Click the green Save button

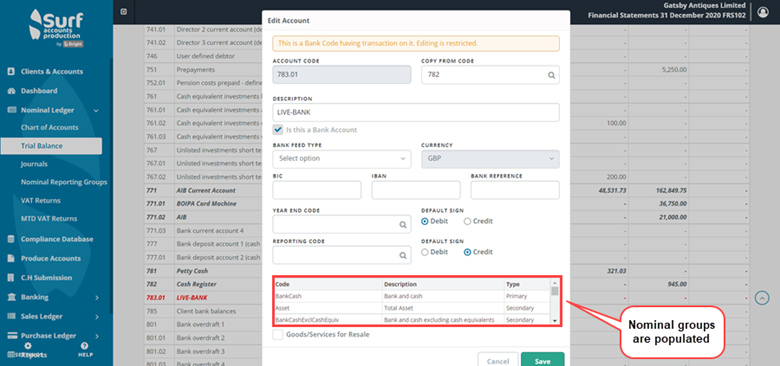(543, 360)
